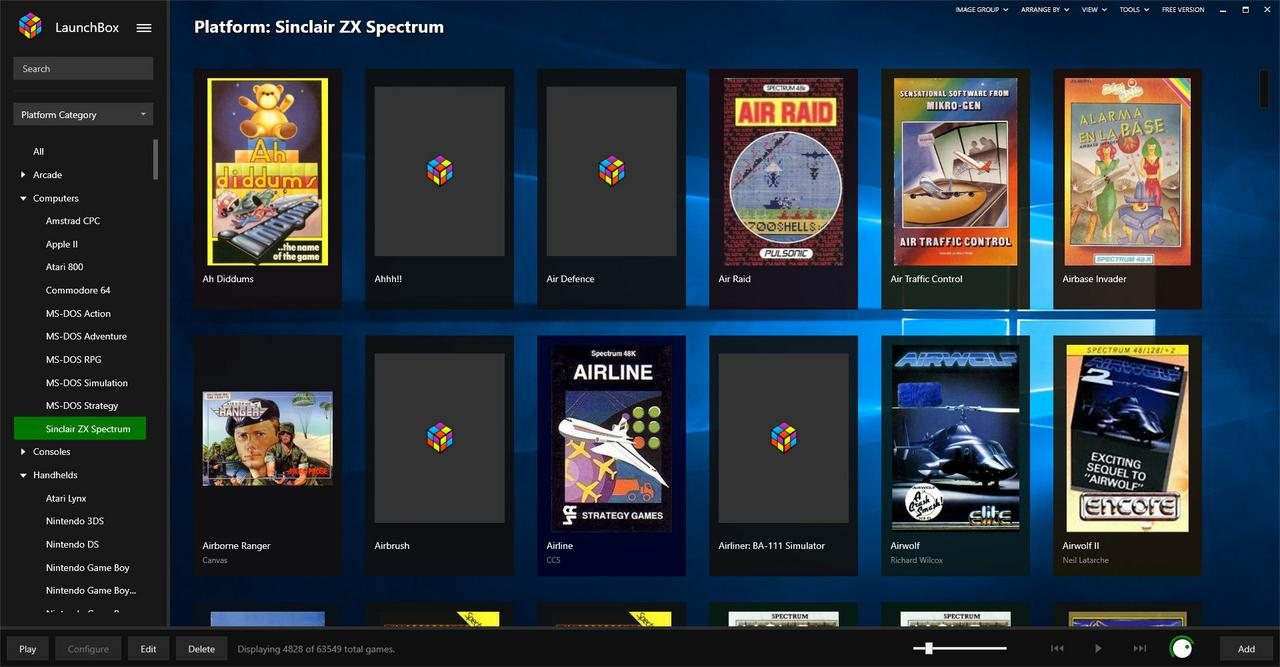Select MS-DOS Action platform

point(78,313)
